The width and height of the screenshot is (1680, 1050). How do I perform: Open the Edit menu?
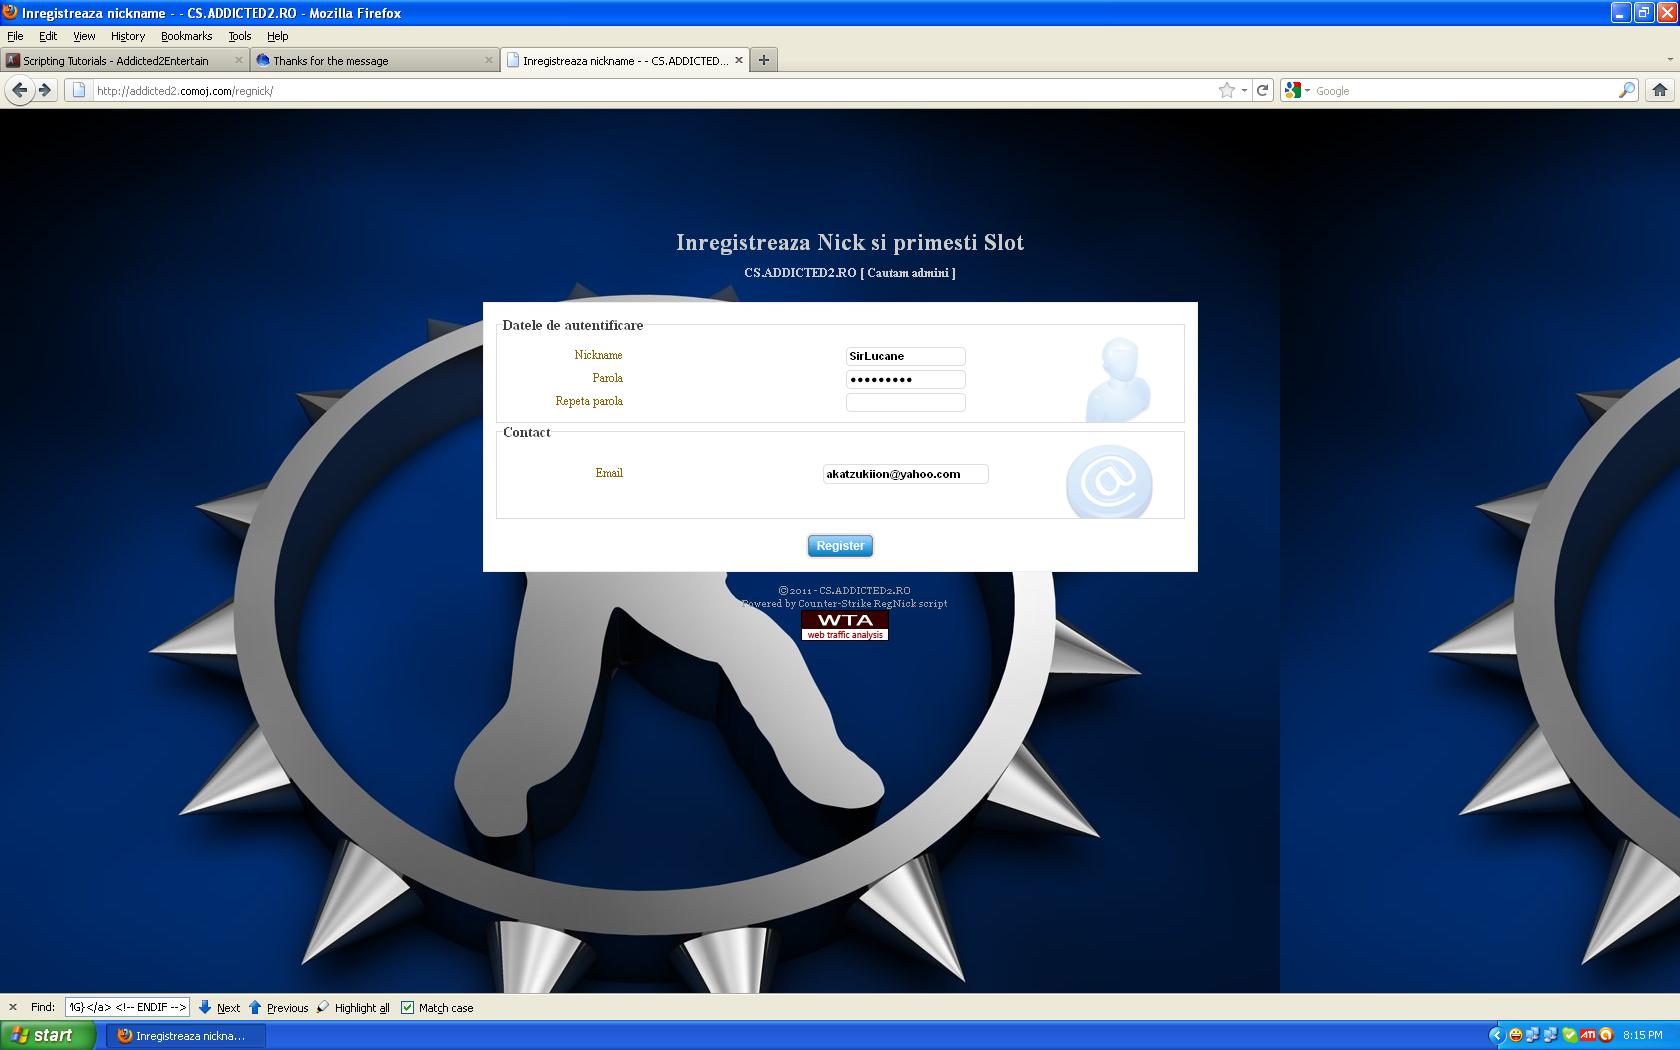point(48,36)
